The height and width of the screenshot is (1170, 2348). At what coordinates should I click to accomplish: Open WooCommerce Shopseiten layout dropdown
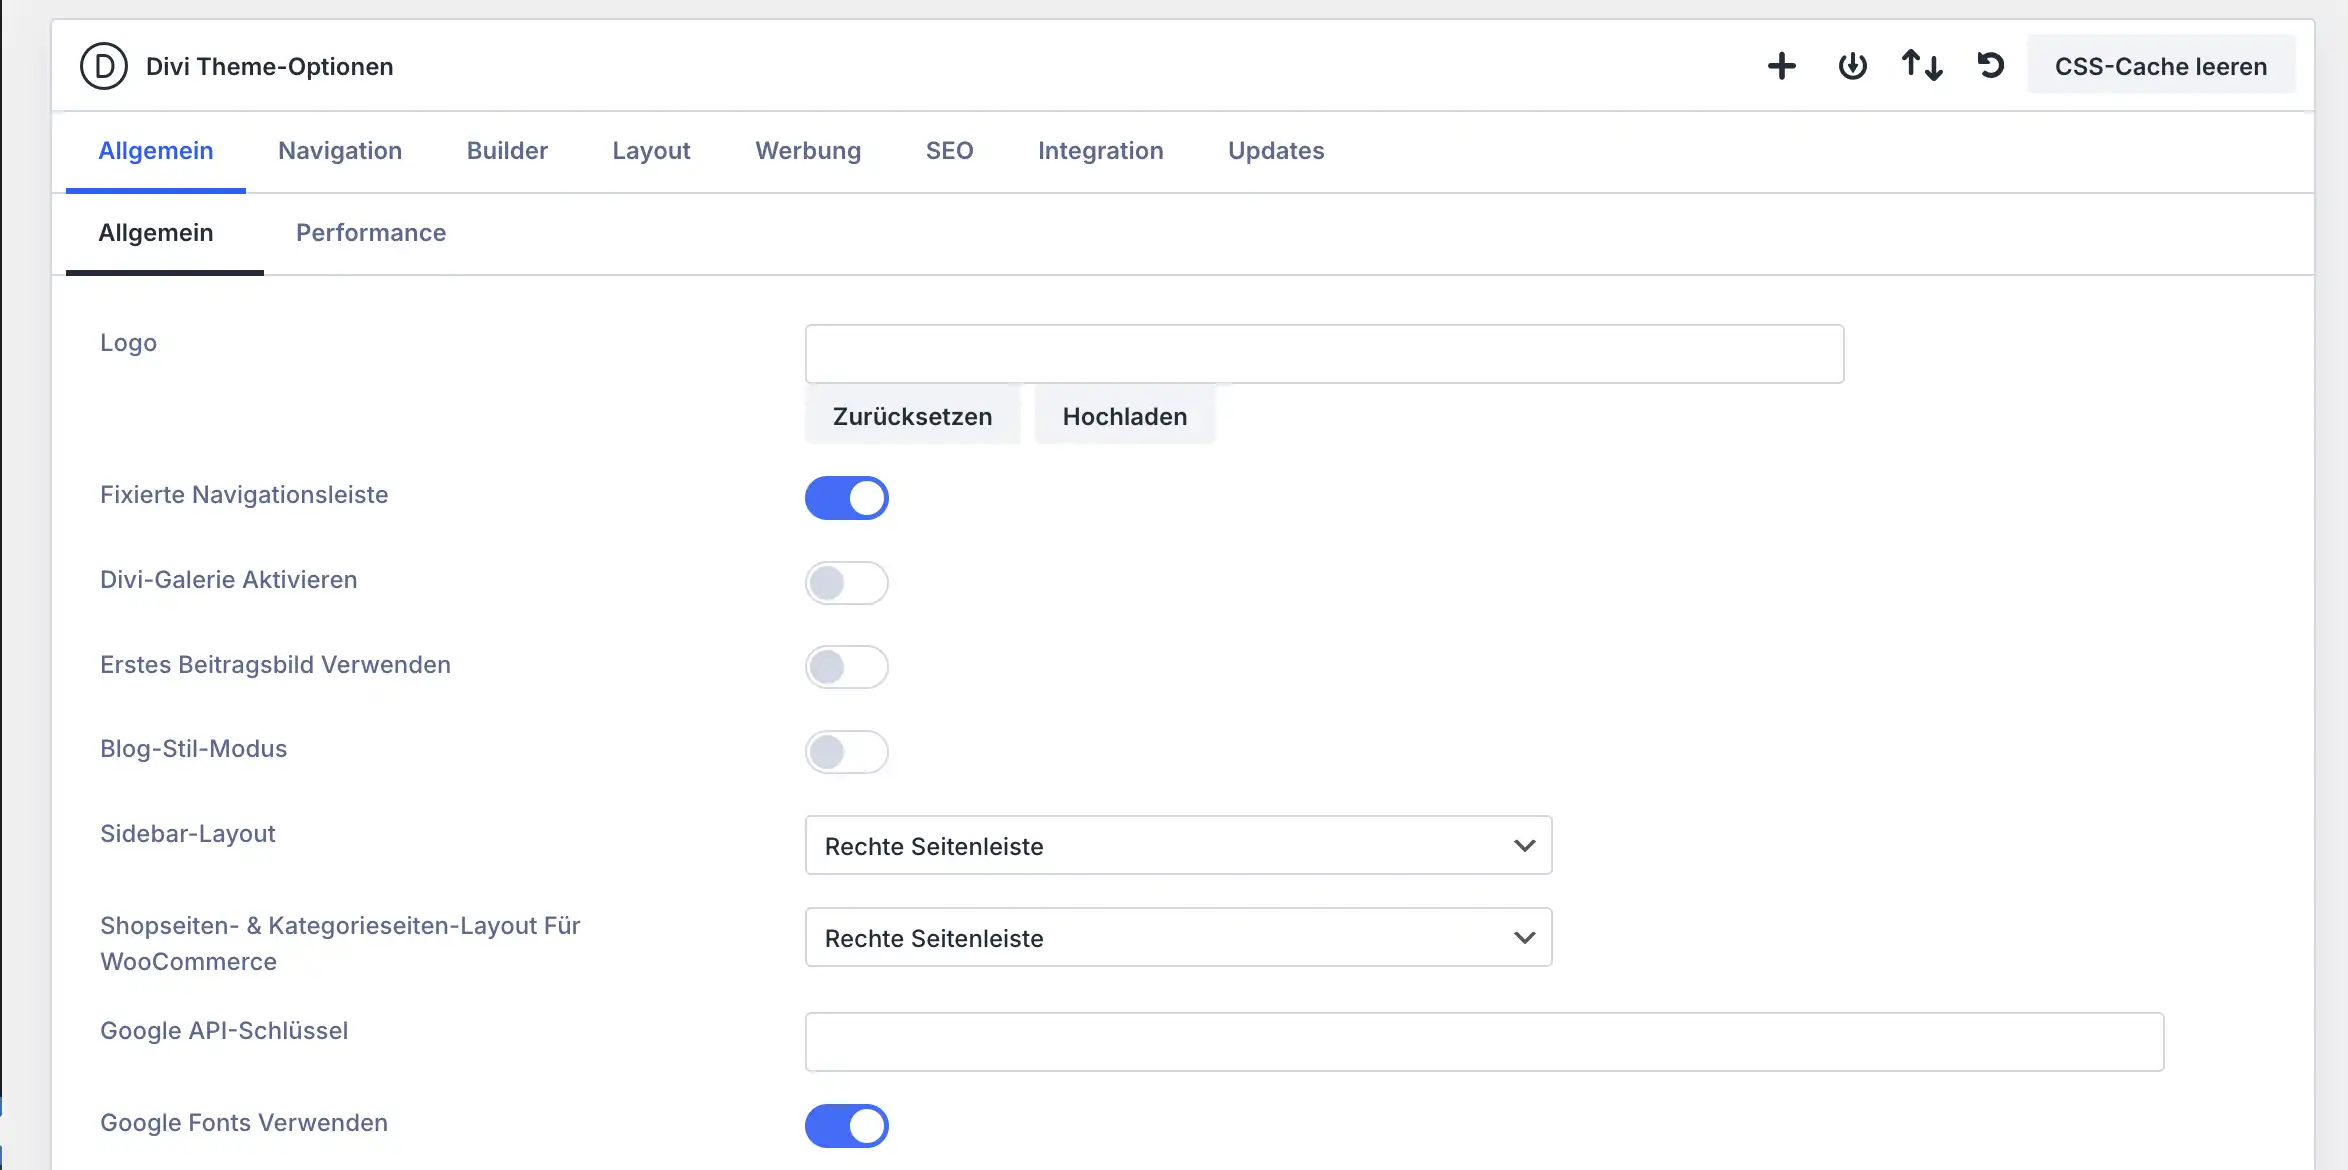click(1178, 938)
